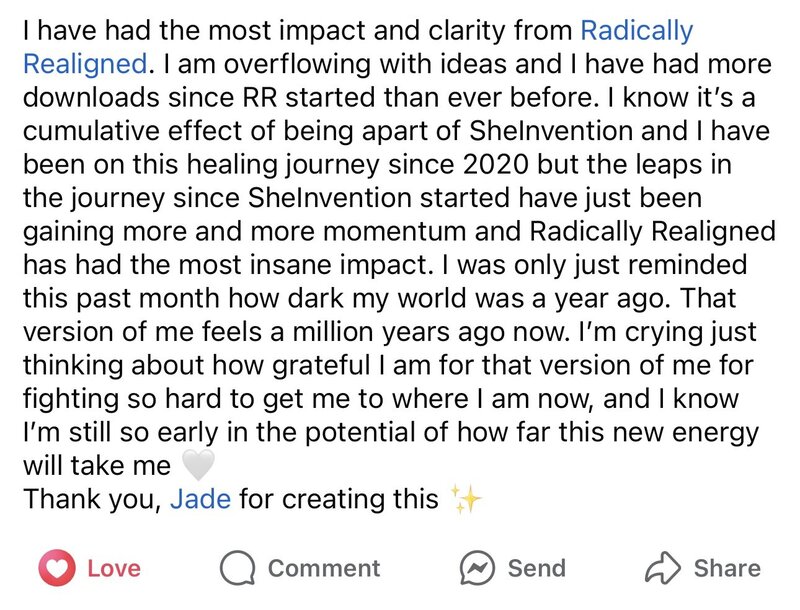Open the blue 'Realigned' link on second line
The width and height of the screenshot is (800, 610).
pyautogui.click(x=85, y=64)
